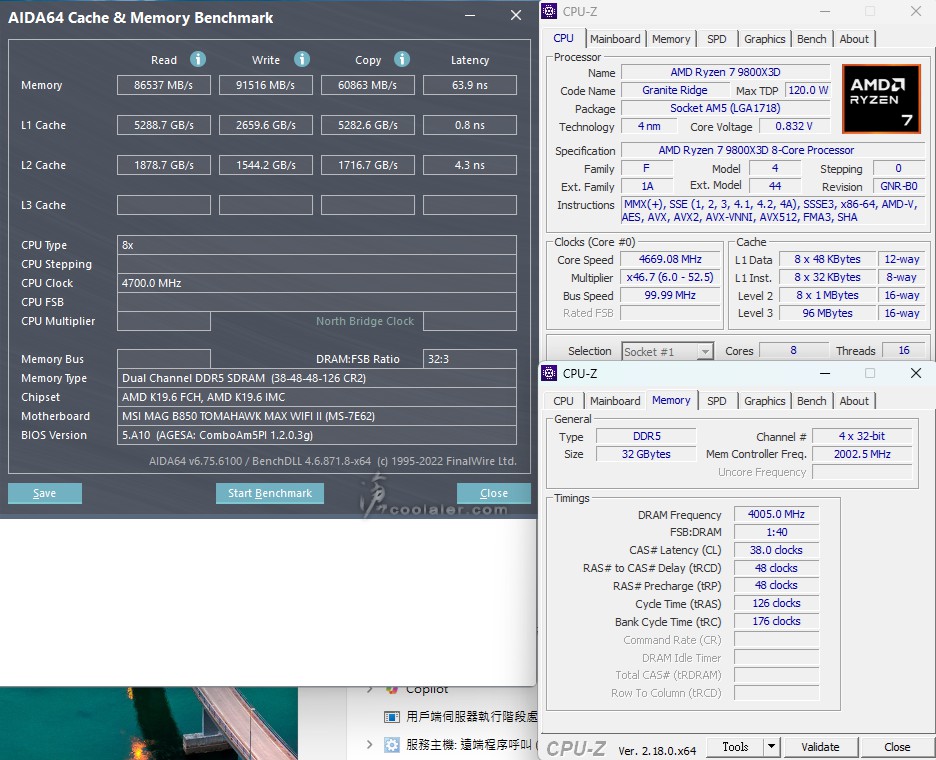Click the info icon beside Write column

[x=302, y=60]
